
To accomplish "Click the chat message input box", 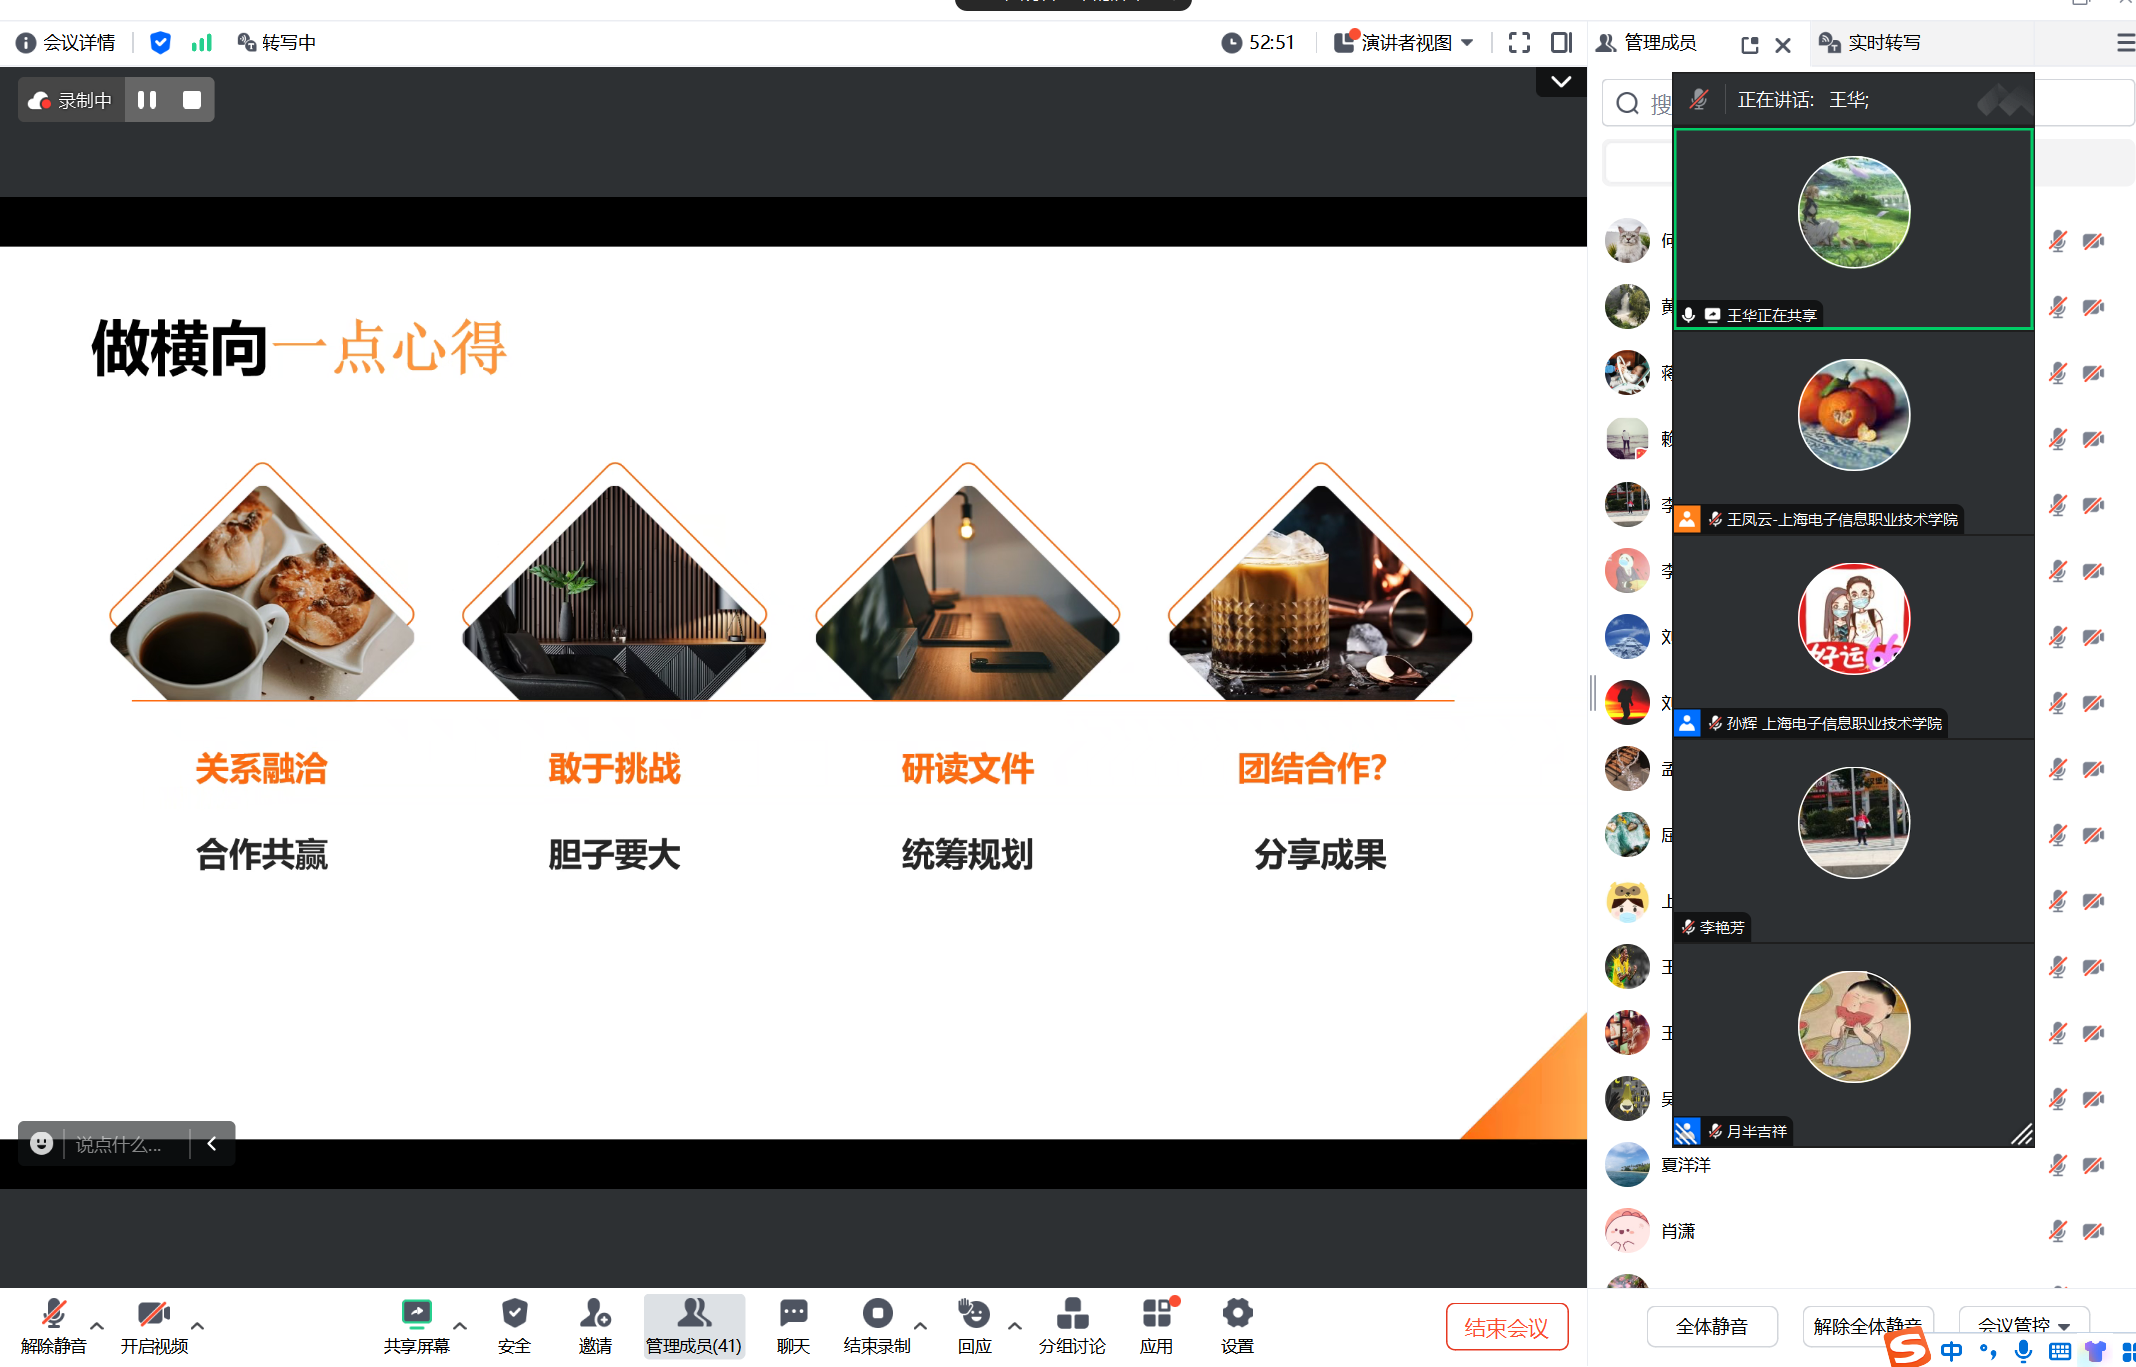I will click(x=120, y=1144).
